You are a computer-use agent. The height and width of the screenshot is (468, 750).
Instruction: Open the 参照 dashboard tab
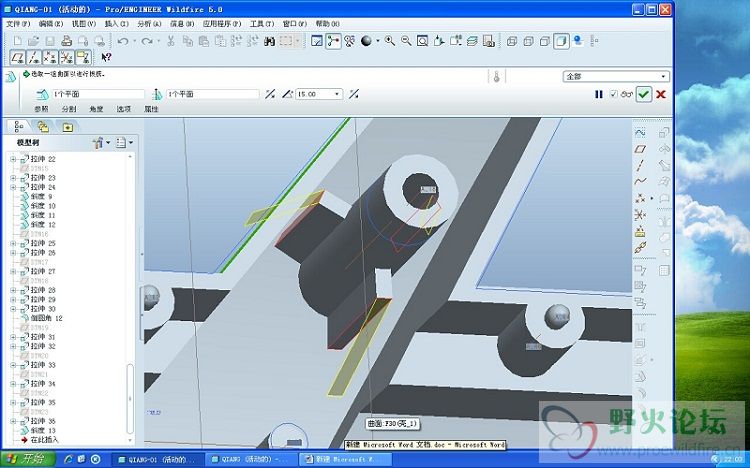[x=42, y=109]
